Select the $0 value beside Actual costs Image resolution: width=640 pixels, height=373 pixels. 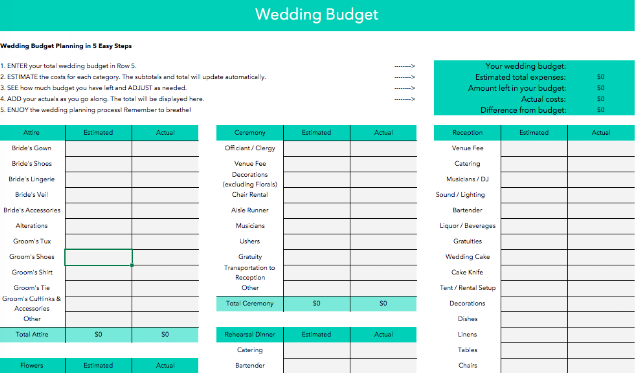(600, 99)
